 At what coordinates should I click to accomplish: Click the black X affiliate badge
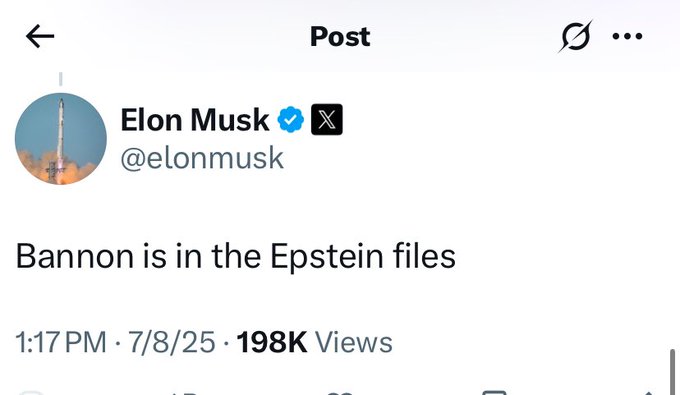tap(327, 120)
